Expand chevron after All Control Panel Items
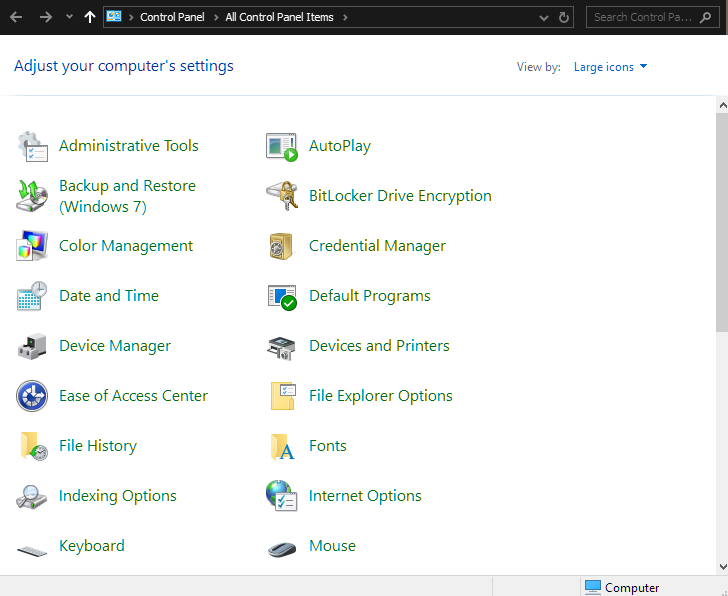 point(345,18)
